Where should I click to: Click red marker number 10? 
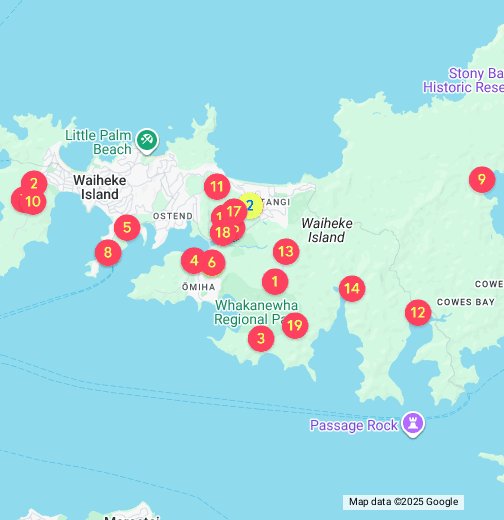click(x=33, y=202)
